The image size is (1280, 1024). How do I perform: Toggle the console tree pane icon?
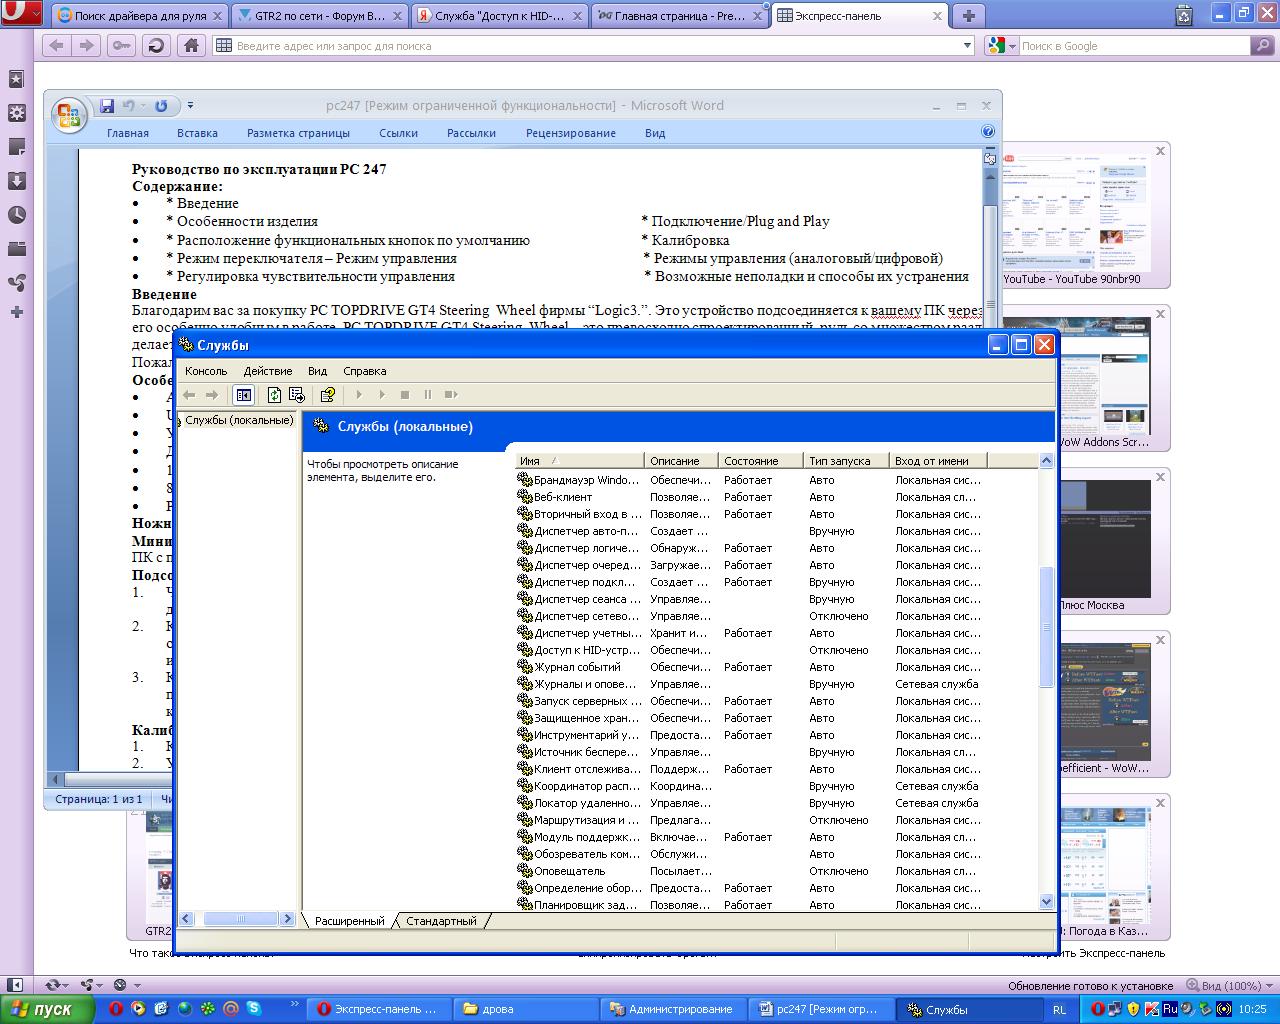tap(243, 395)
